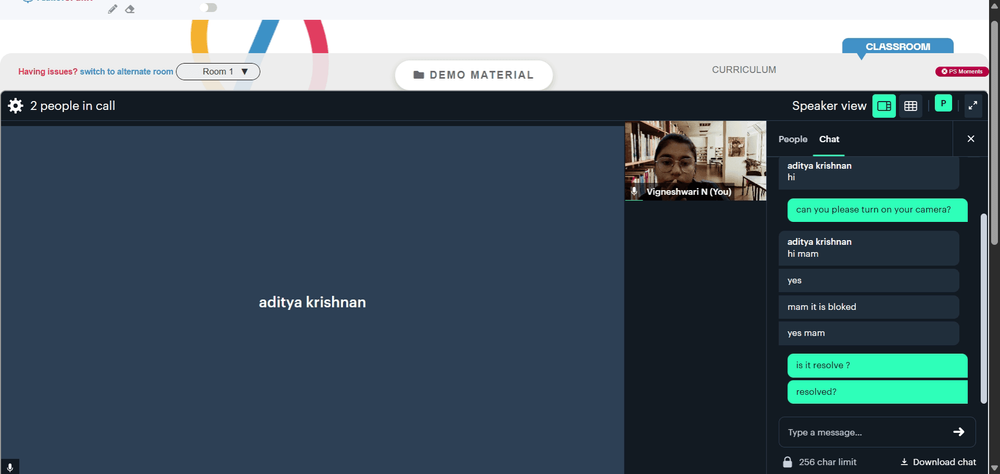Viewport: 1000px width, 474px height.
Task: Click the 'Speaker view' label
Action: [829, 106]
